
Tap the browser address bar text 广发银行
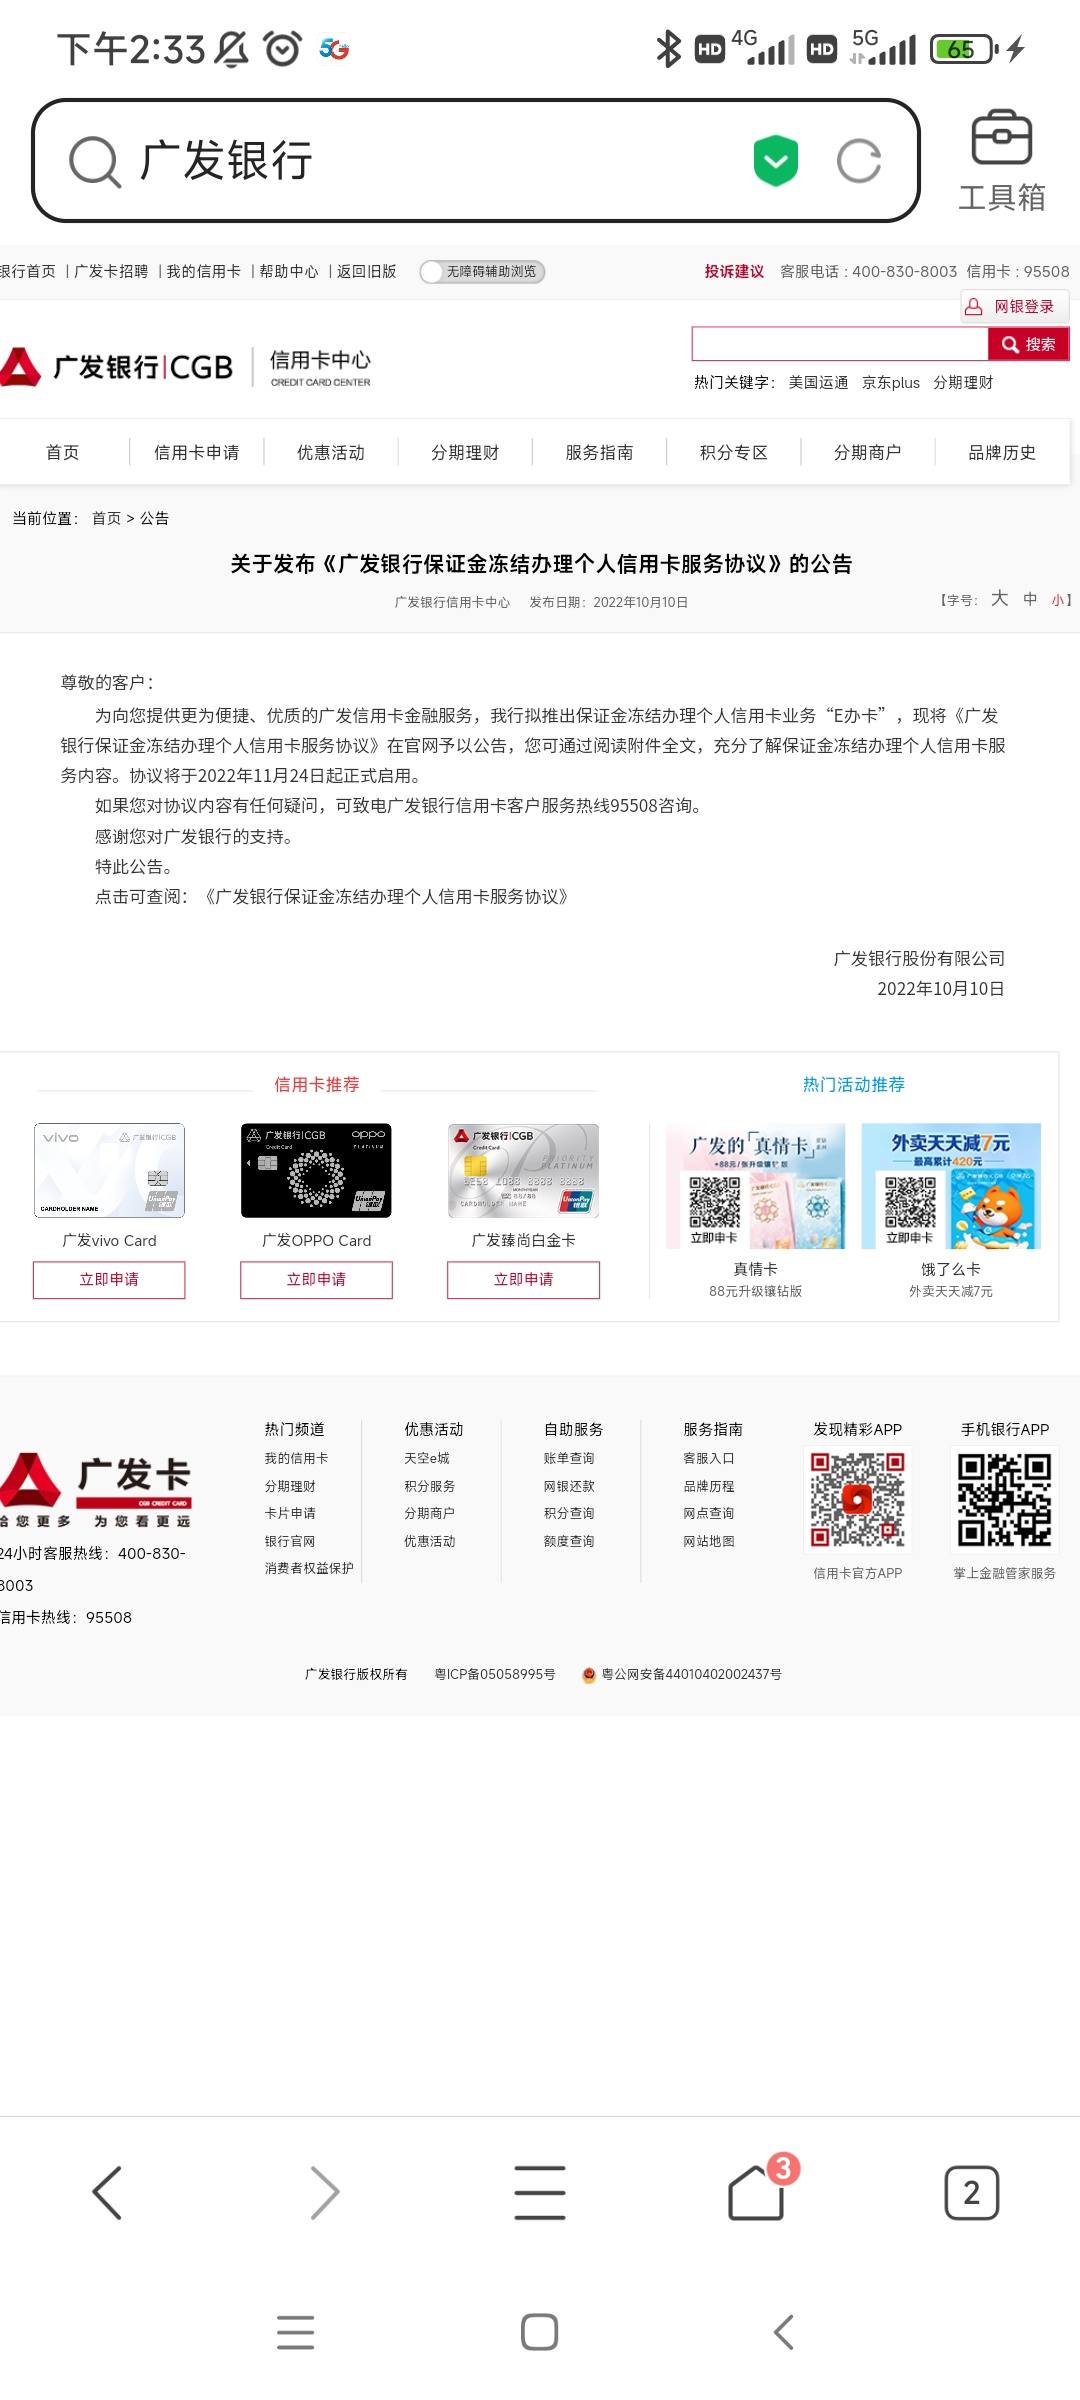pyautogui.click(x=227, y=161)
